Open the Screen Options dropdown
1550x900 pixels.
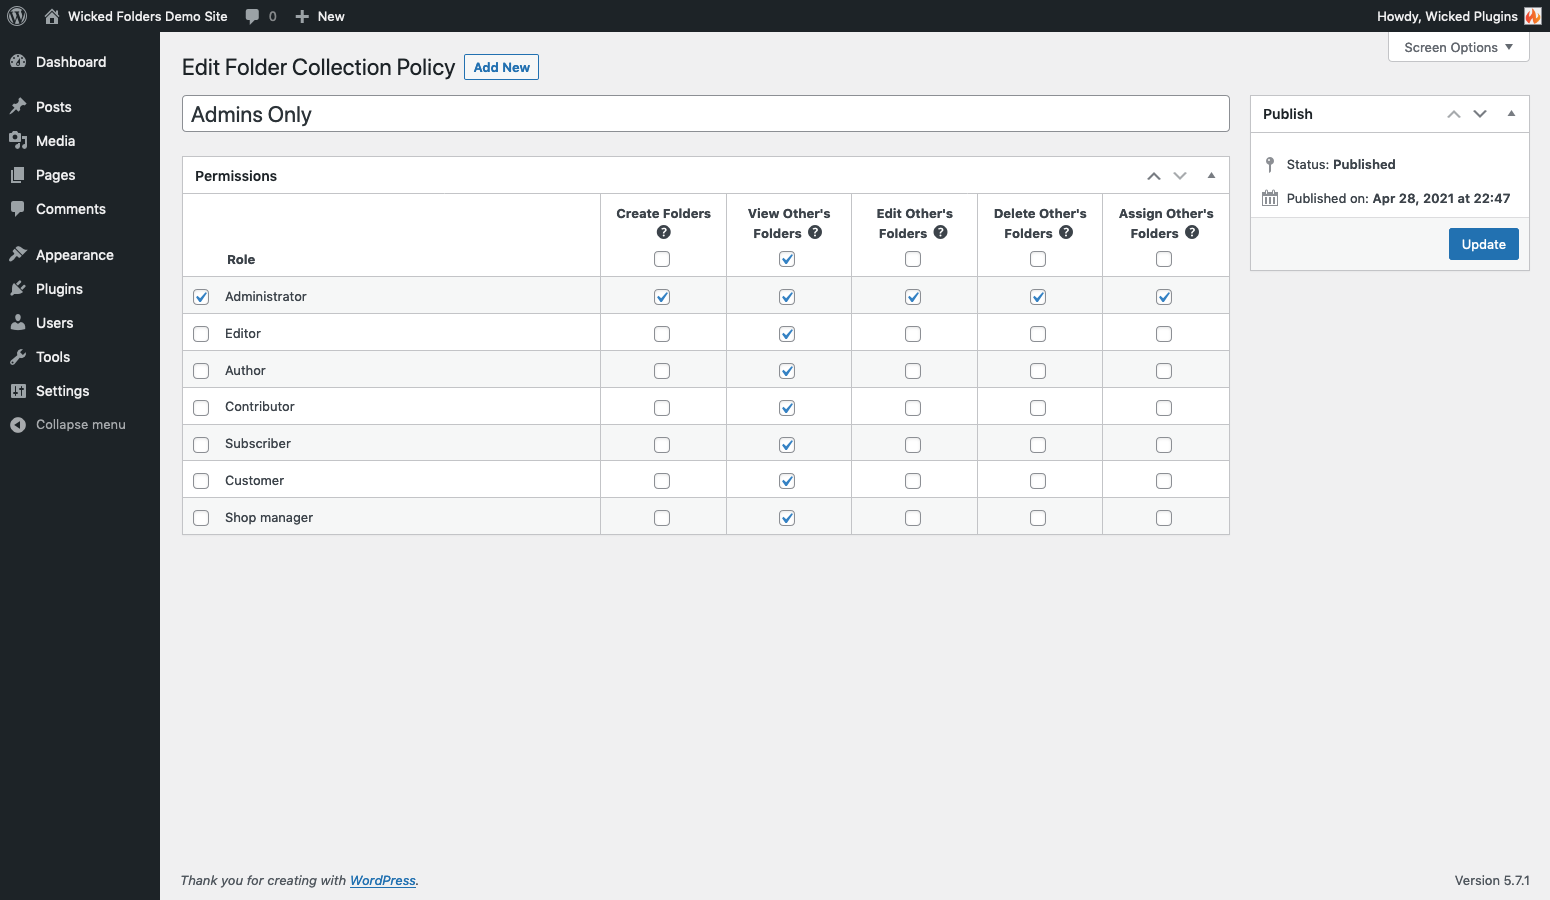1458,47
